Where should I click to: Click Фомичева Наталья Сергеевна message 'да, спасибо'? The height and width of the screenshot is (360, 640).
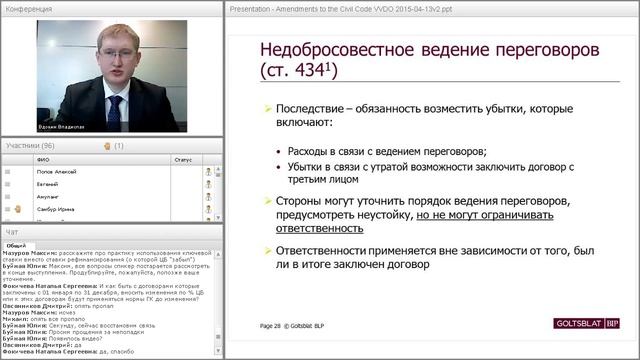[68, 351]
